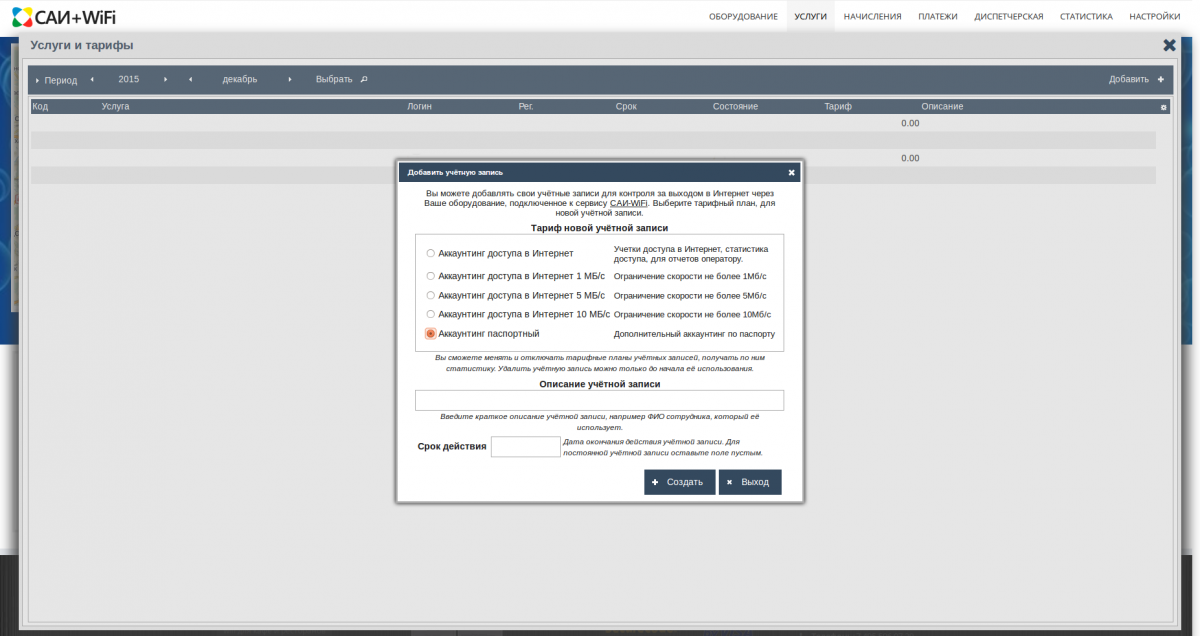Click the Описание учётной записи text field

click(x=599, y=400)
